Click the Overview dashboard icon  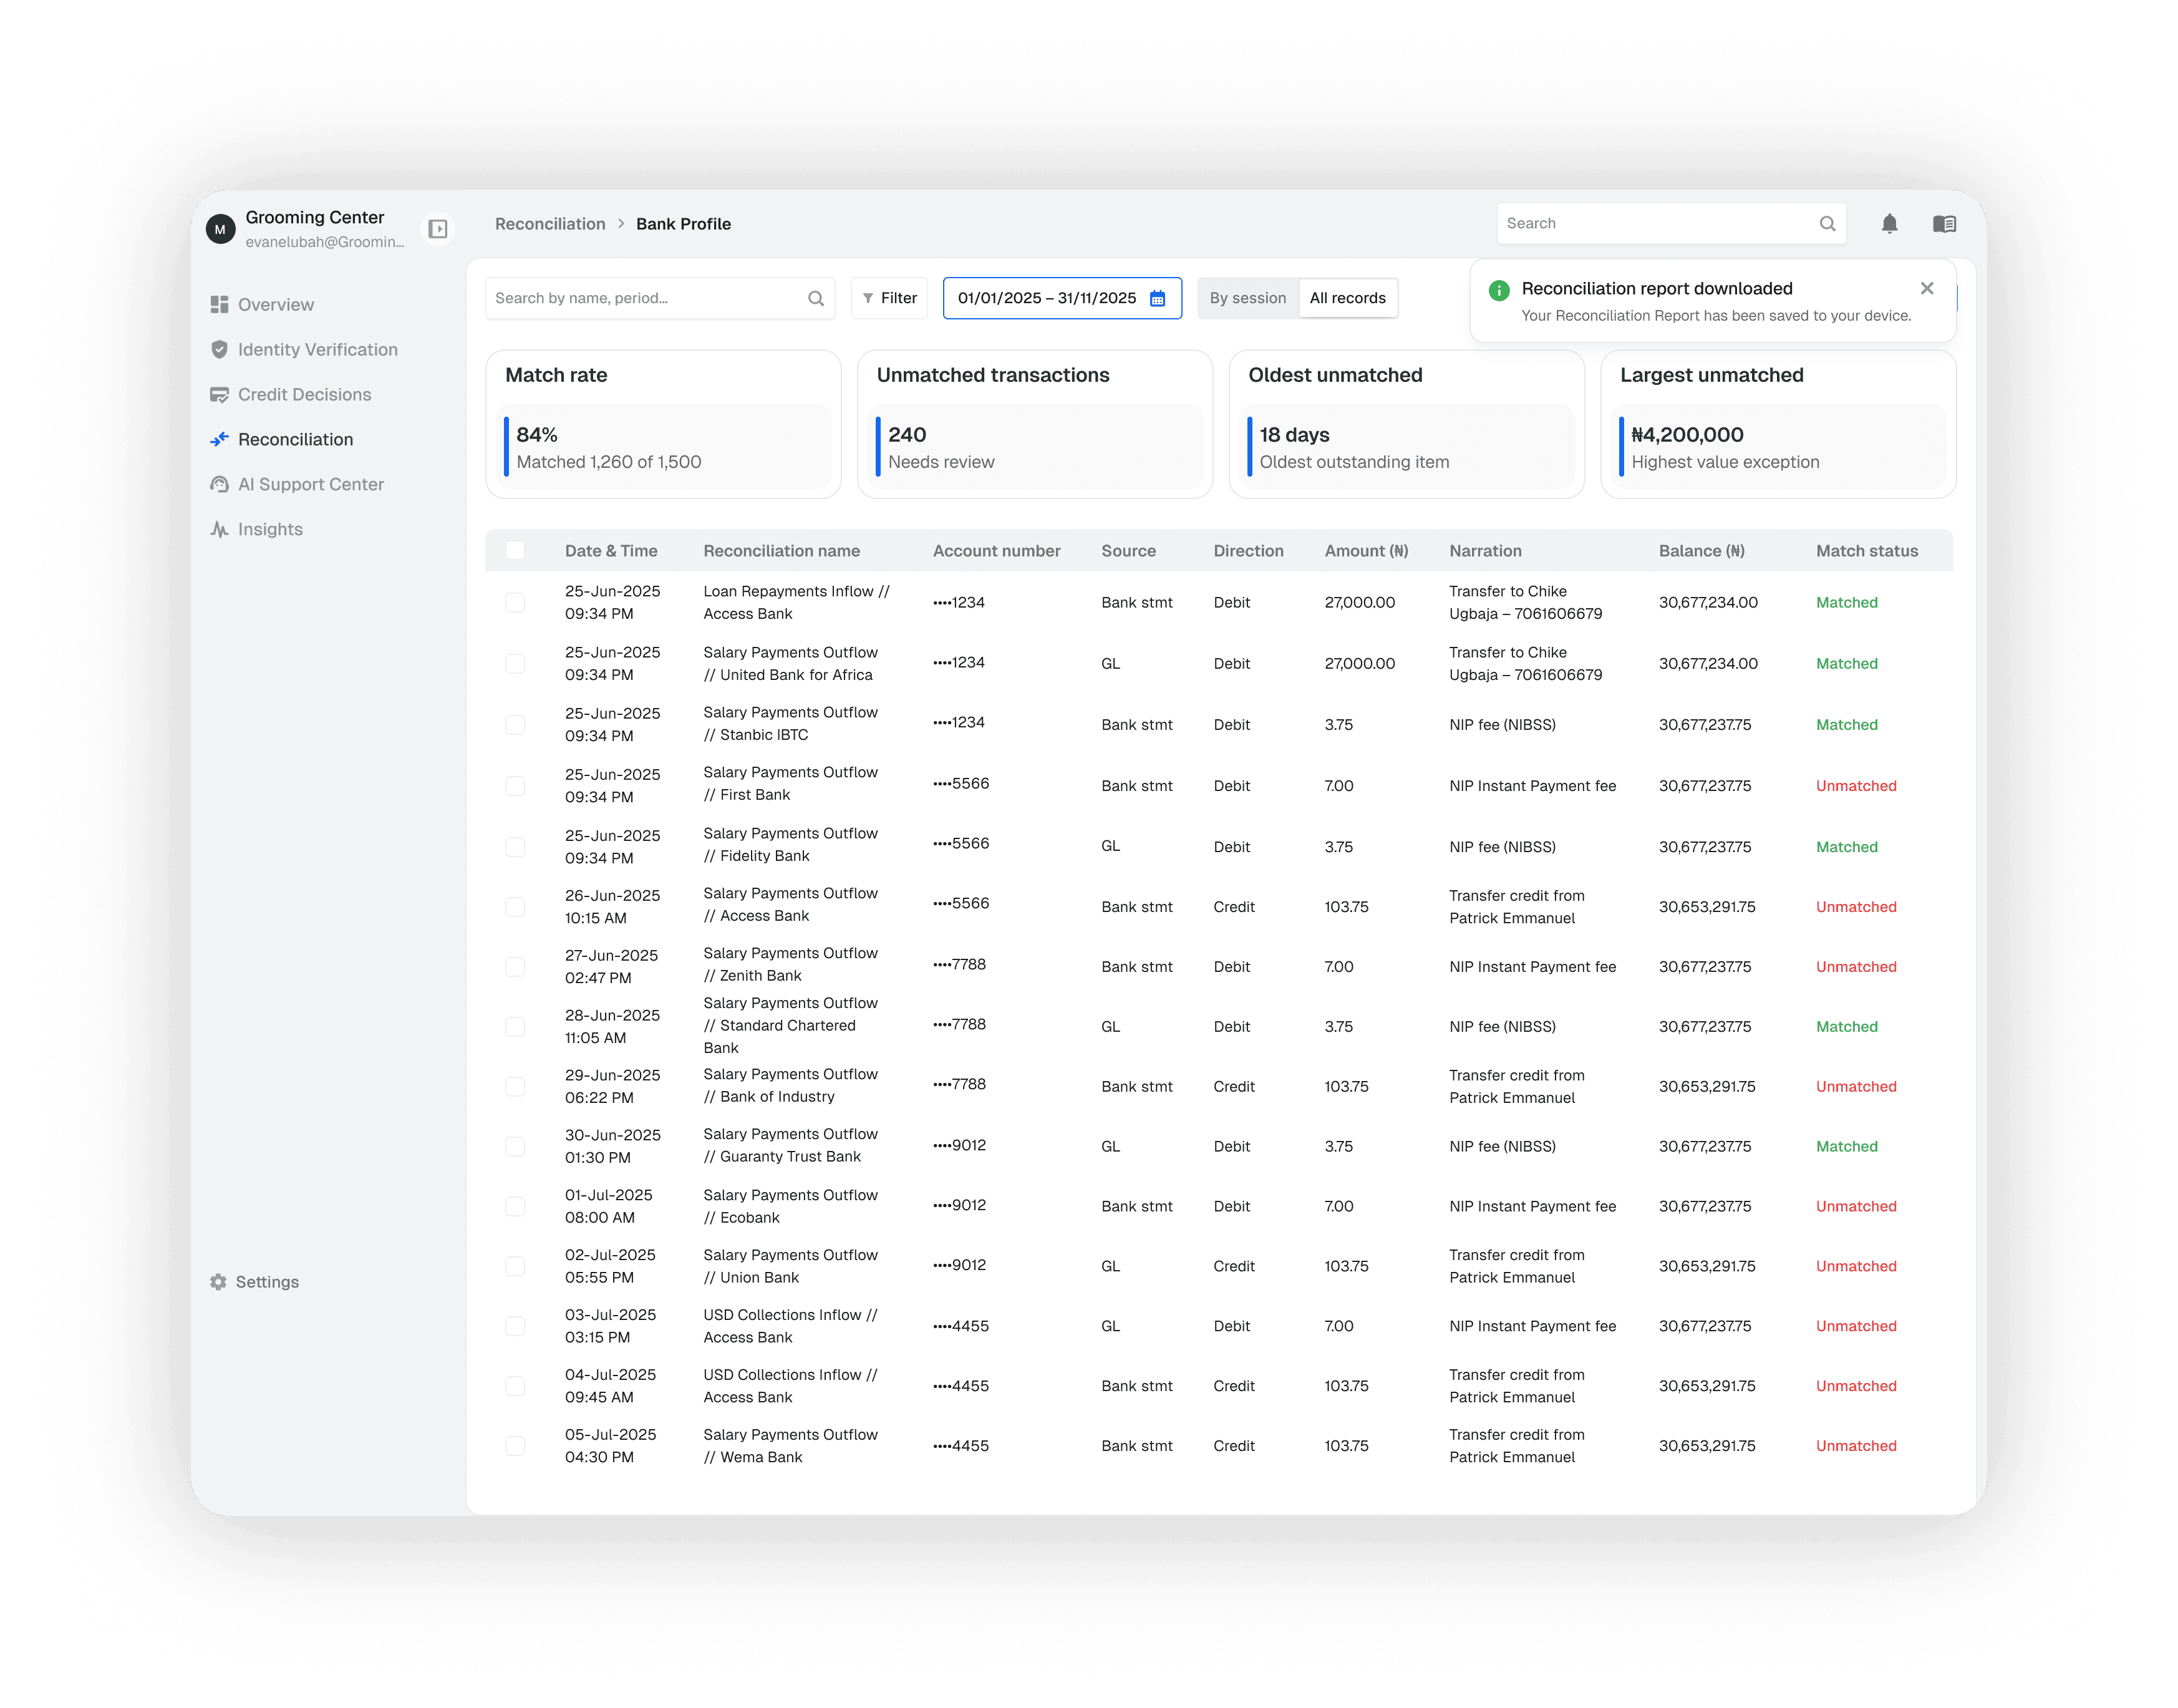219,304
